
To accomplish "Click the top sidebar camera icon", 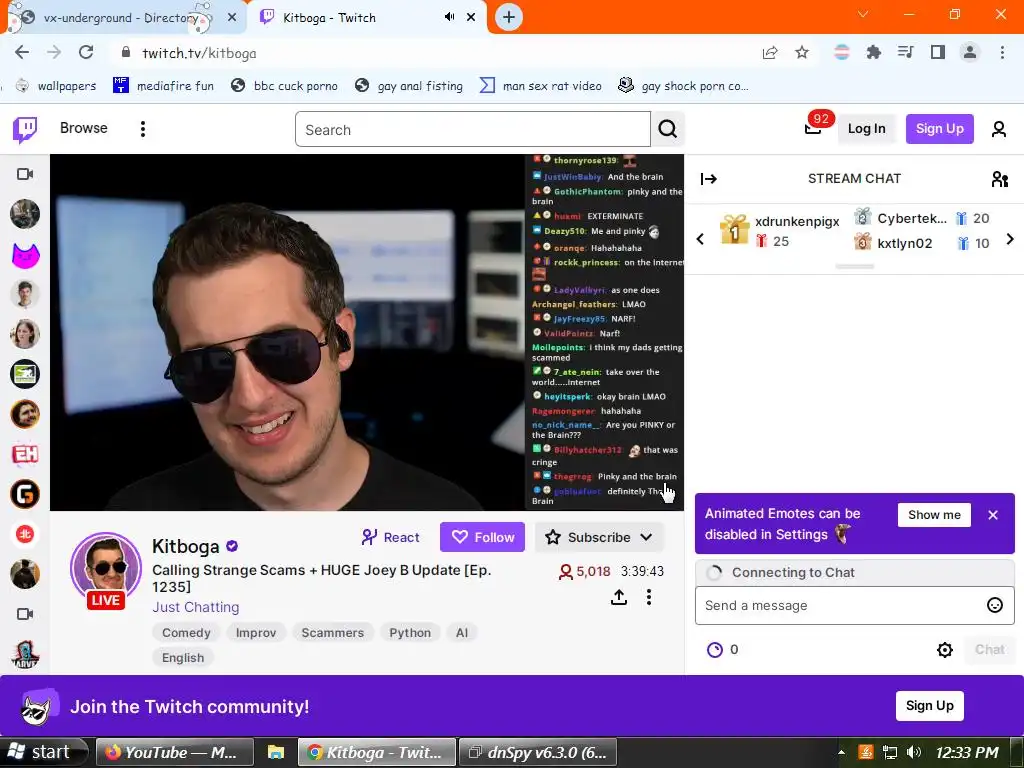I will (25, 174).
